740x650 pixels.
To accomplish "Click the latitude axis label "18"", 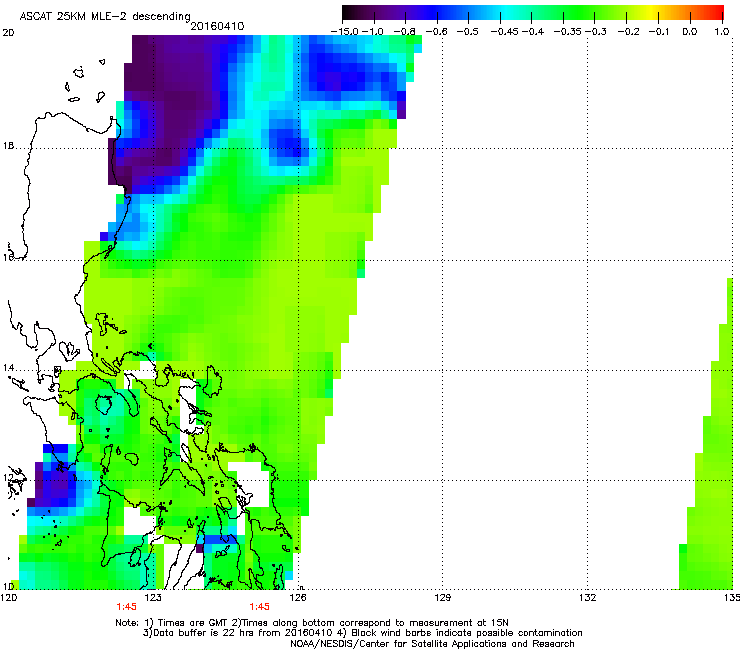I will point(8,146).
